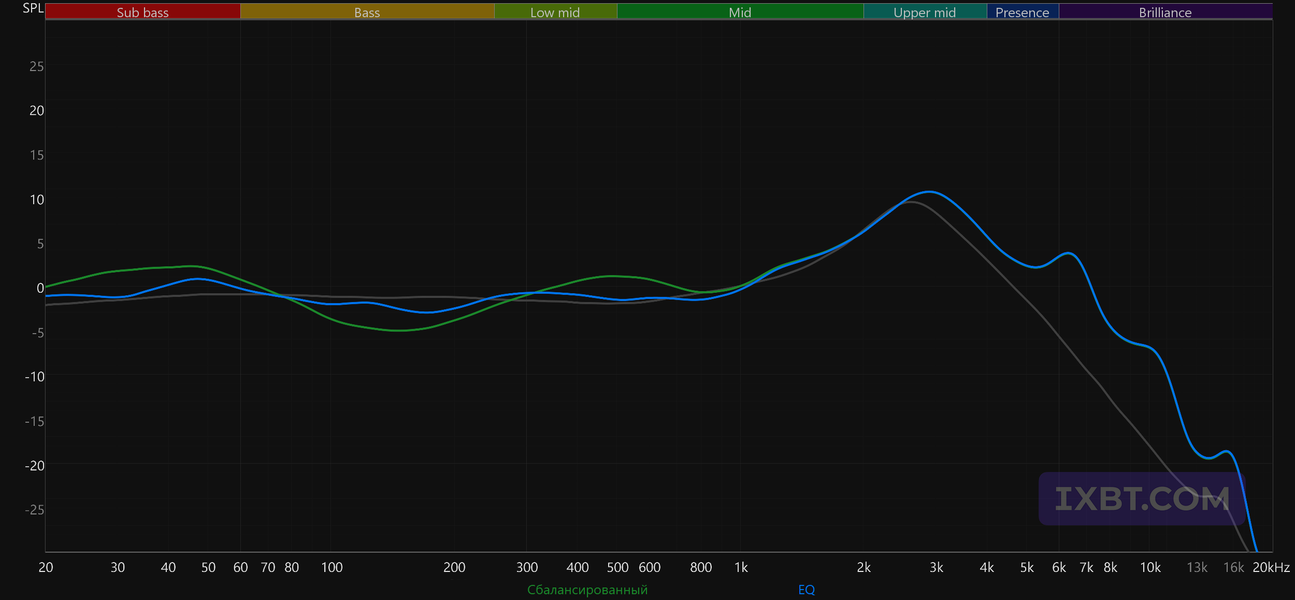Click the 20kHz frequency axis label

tap(1271, 567)
